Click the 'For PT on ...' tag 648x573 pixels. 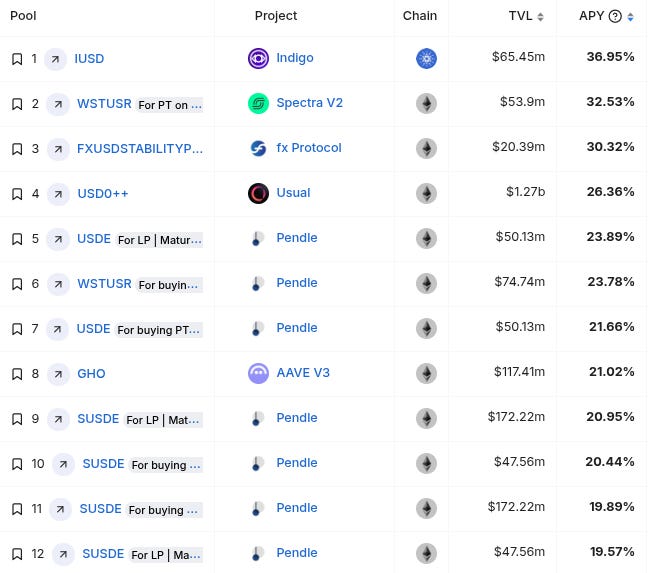(170, 105)
